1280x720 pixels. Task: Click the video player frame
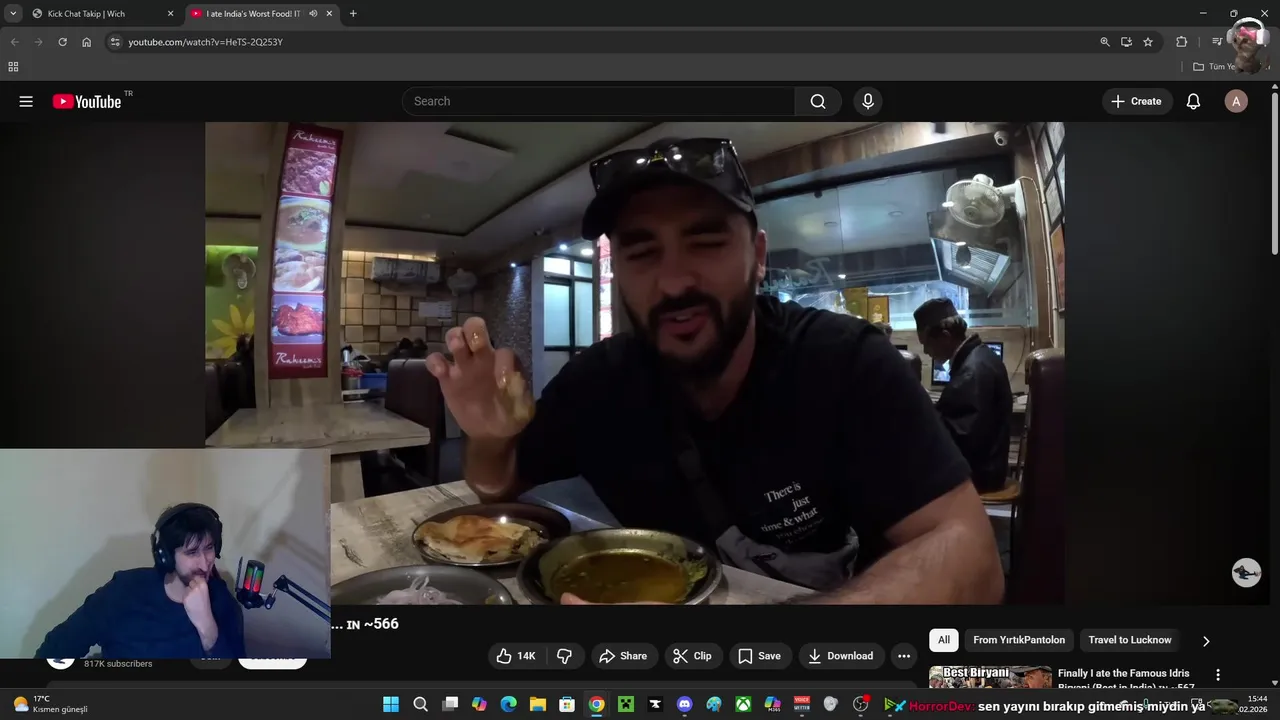tap(634, 363)
